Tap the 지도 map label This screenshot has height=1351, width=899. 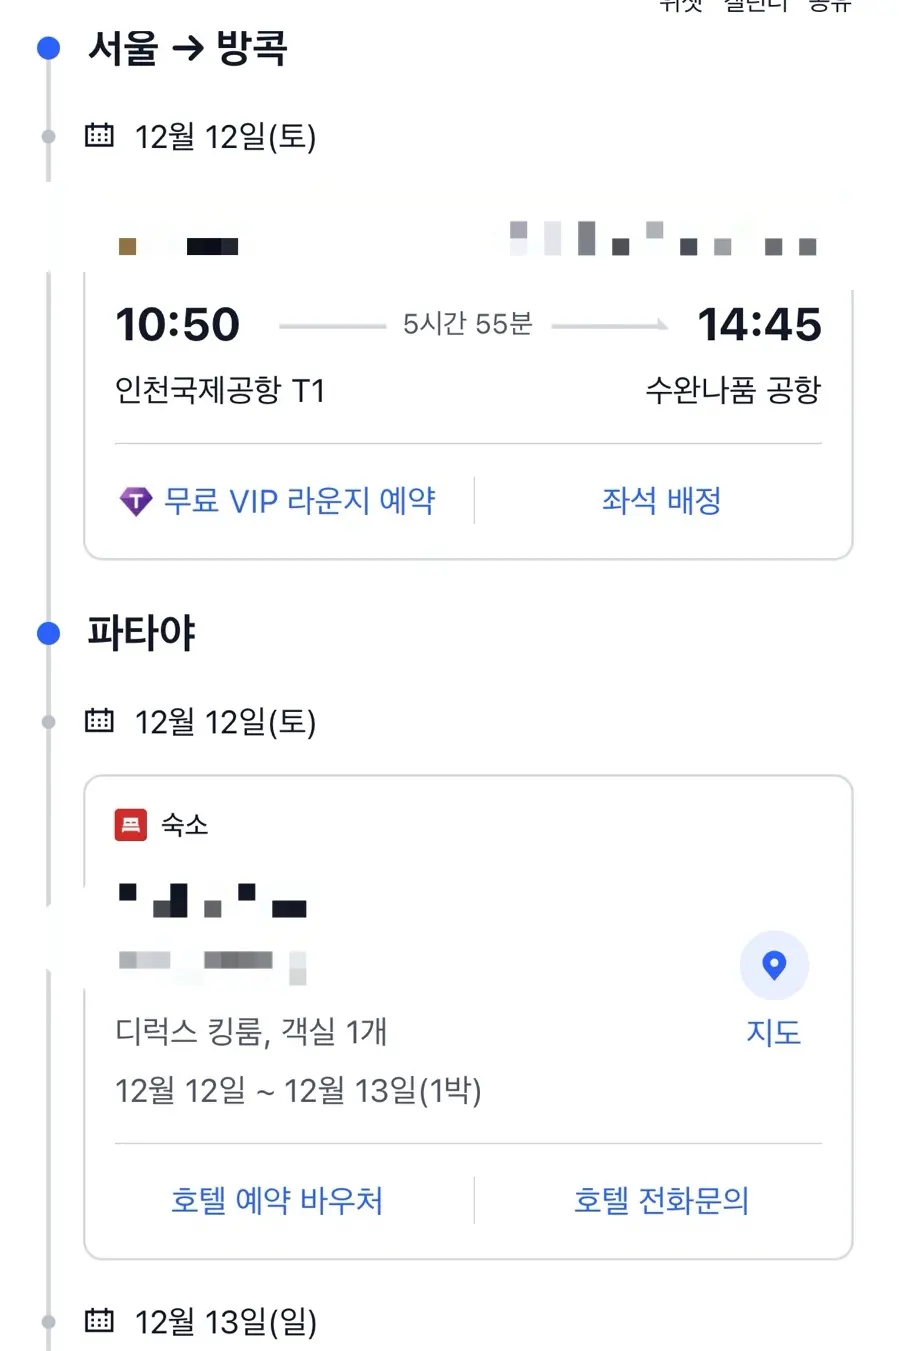[x=774, y=1032]
